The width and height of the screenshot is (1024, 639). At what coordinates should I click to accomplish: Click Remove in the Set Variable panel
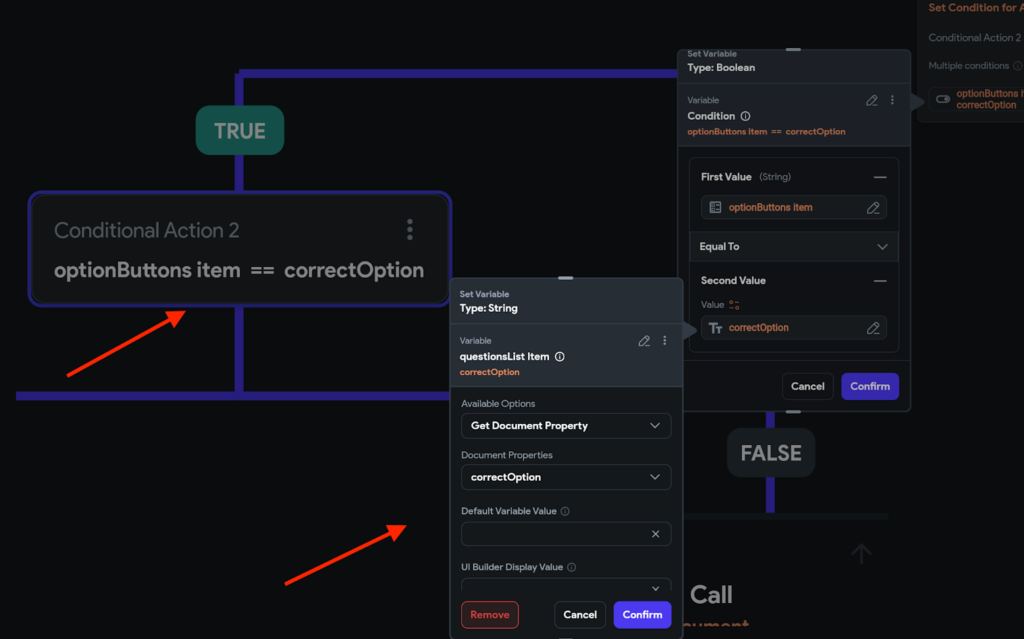[x=490, y=614]
